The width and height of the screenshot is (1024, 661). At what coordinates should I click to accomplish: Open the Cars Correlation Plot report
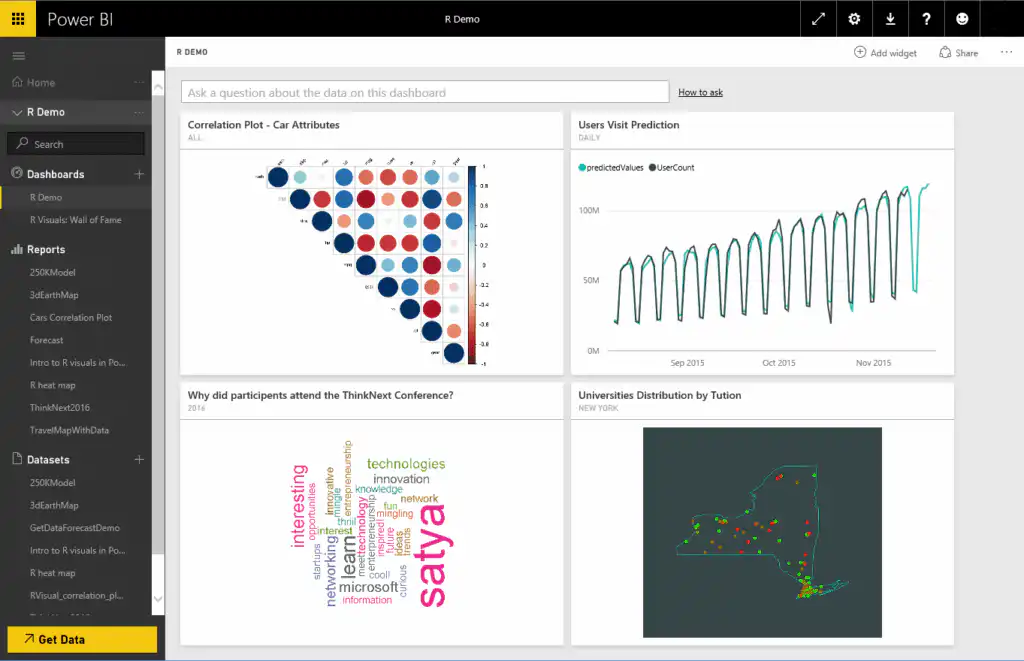pos(71,318)
